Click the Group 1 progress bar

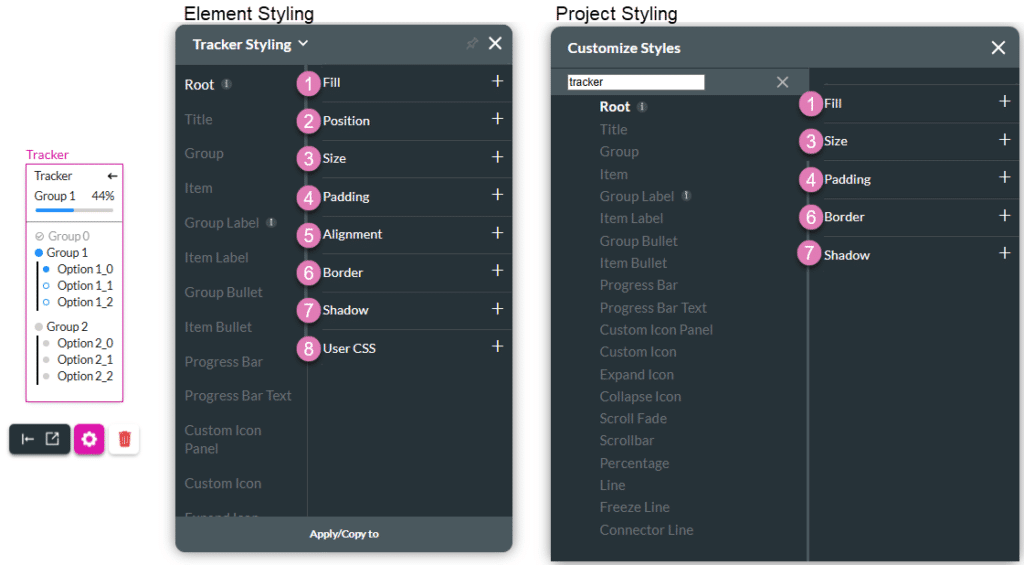click(74, 210)
